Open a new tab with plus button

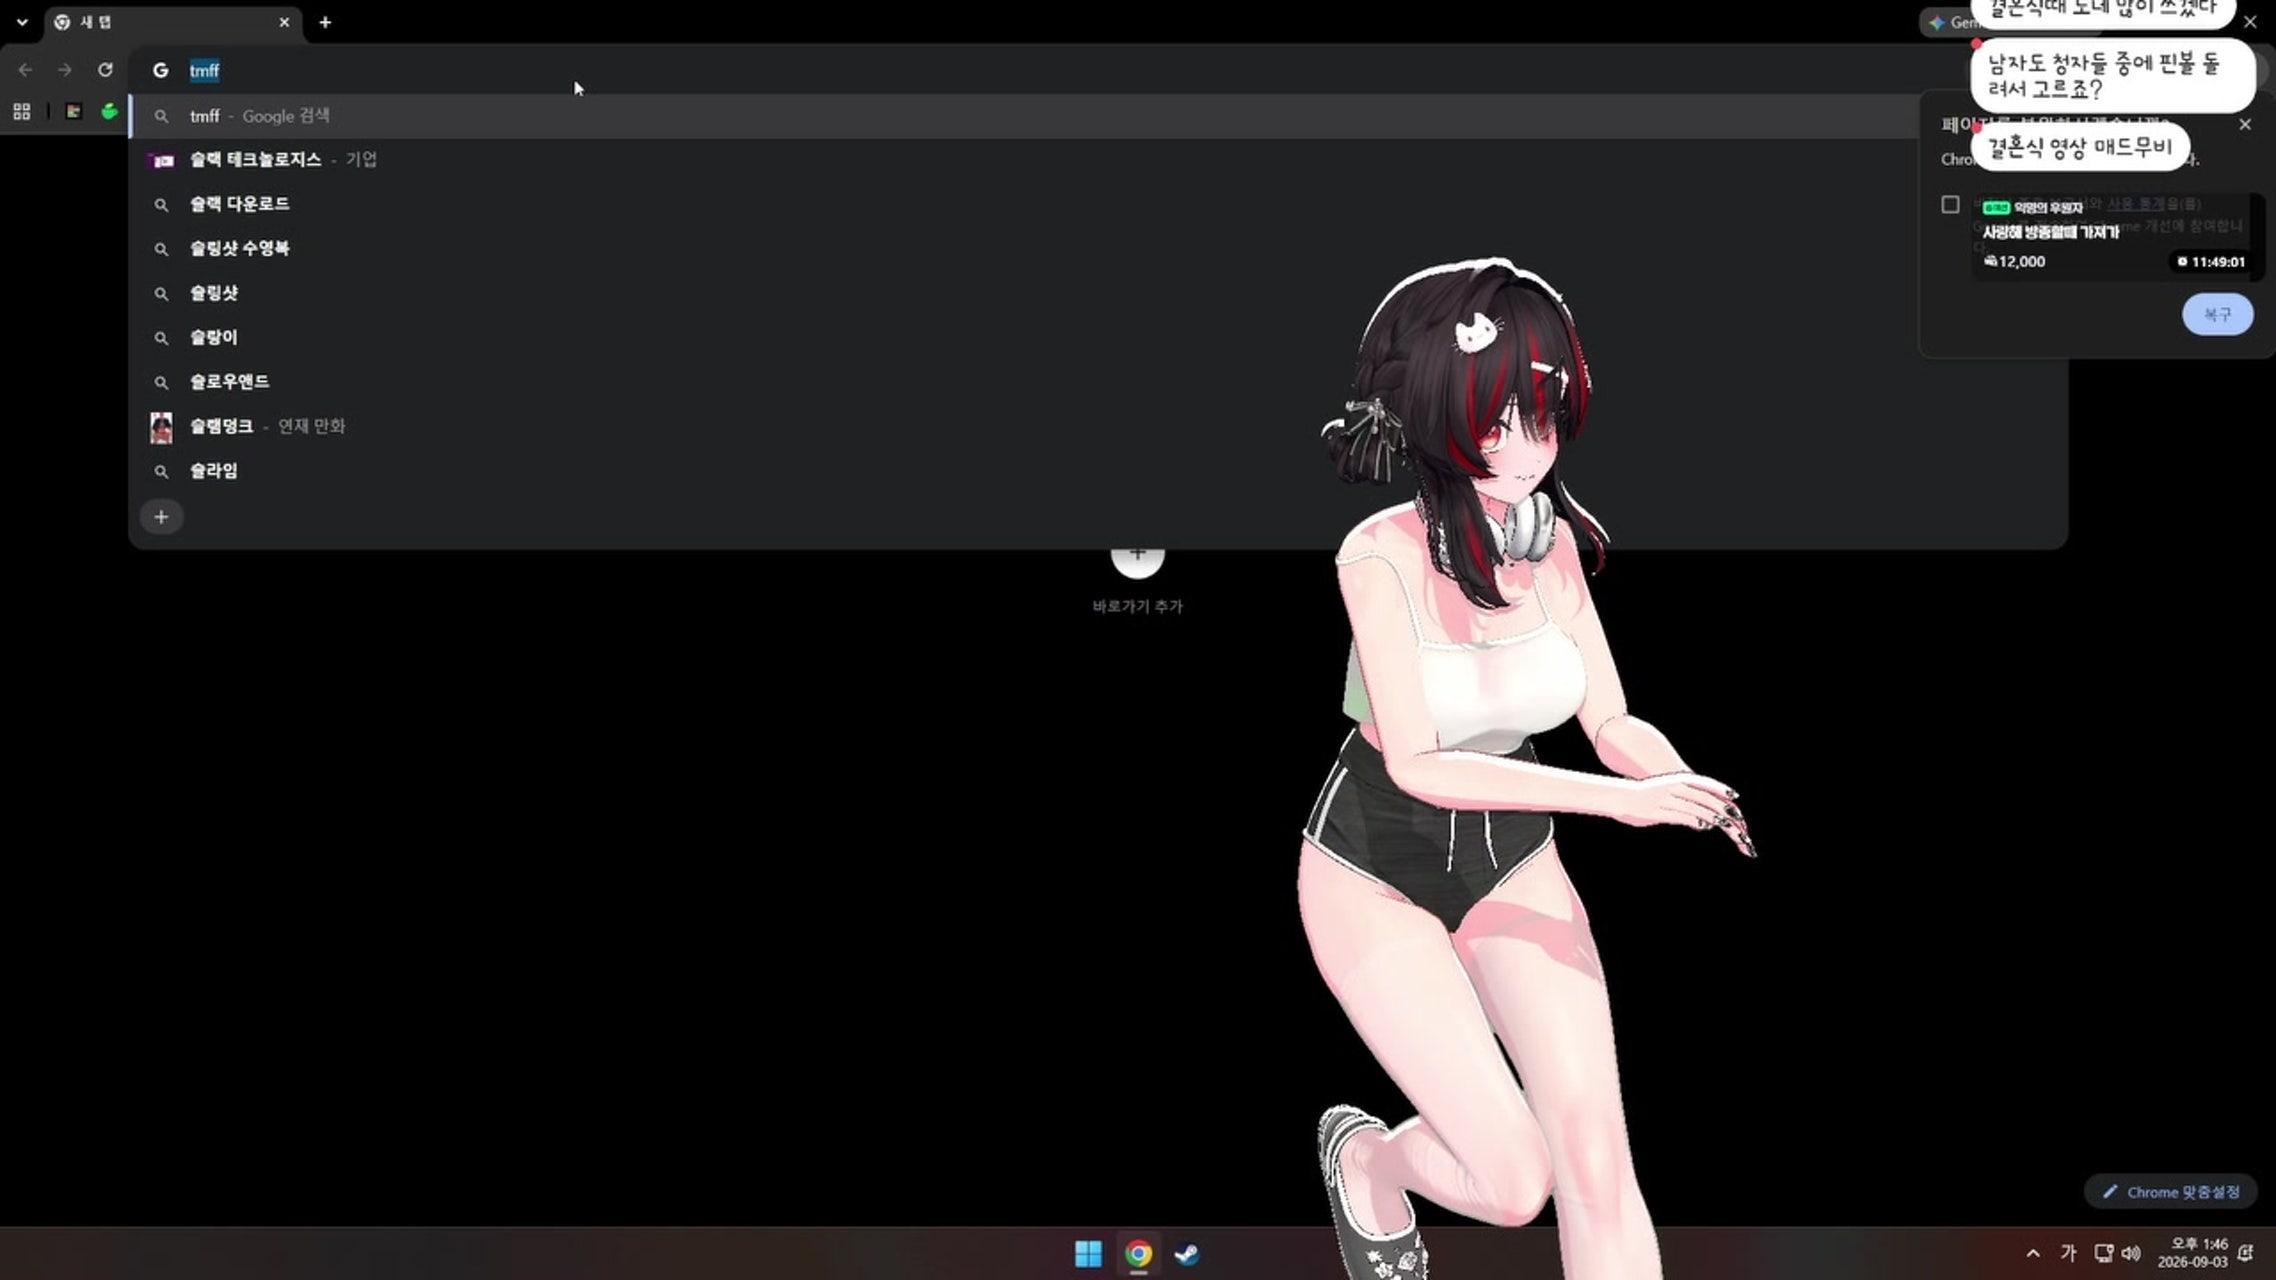(x=325, y=22)
